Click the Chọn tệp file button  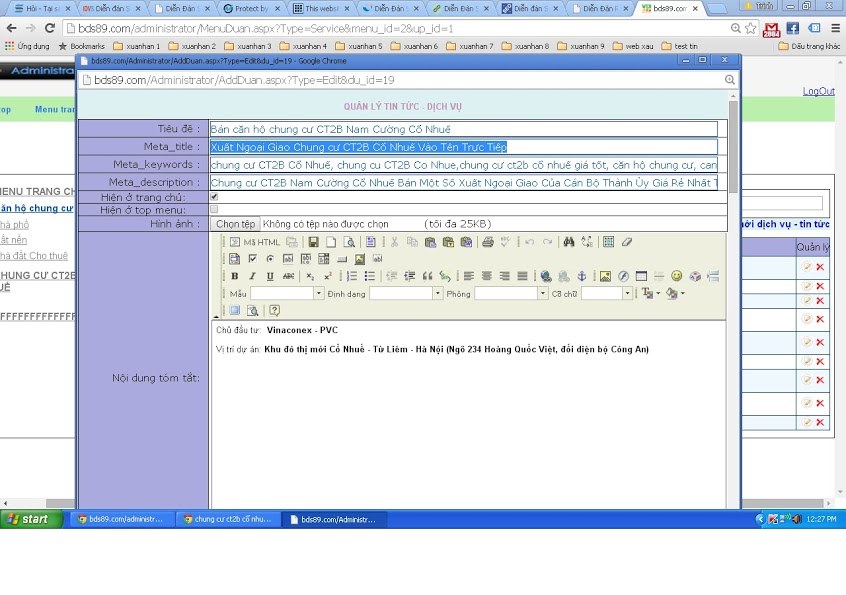235,224
